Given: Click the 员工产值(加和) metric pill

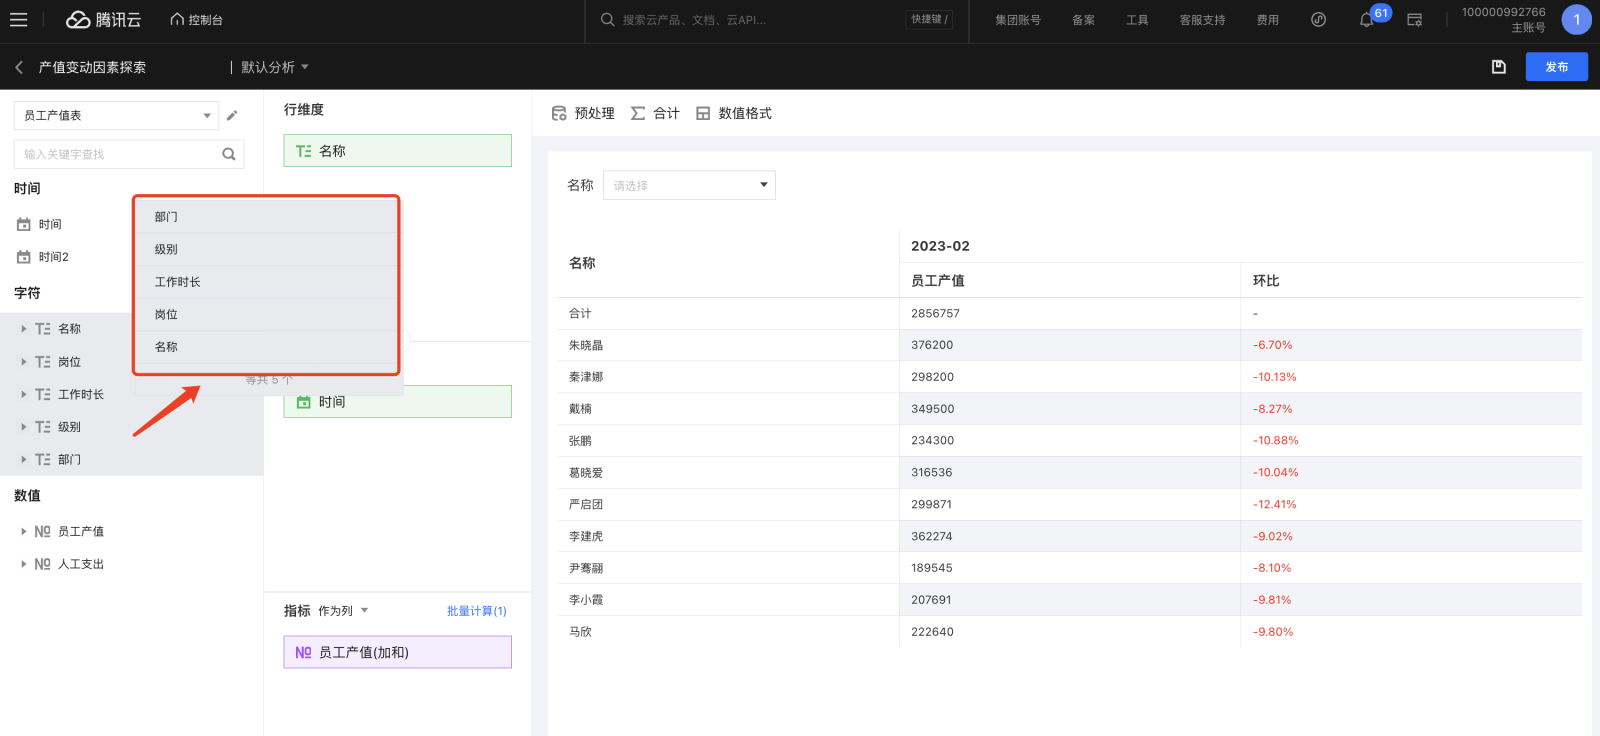Looking at the screenshot, I should pyautogui.click(x=397, y=652).
